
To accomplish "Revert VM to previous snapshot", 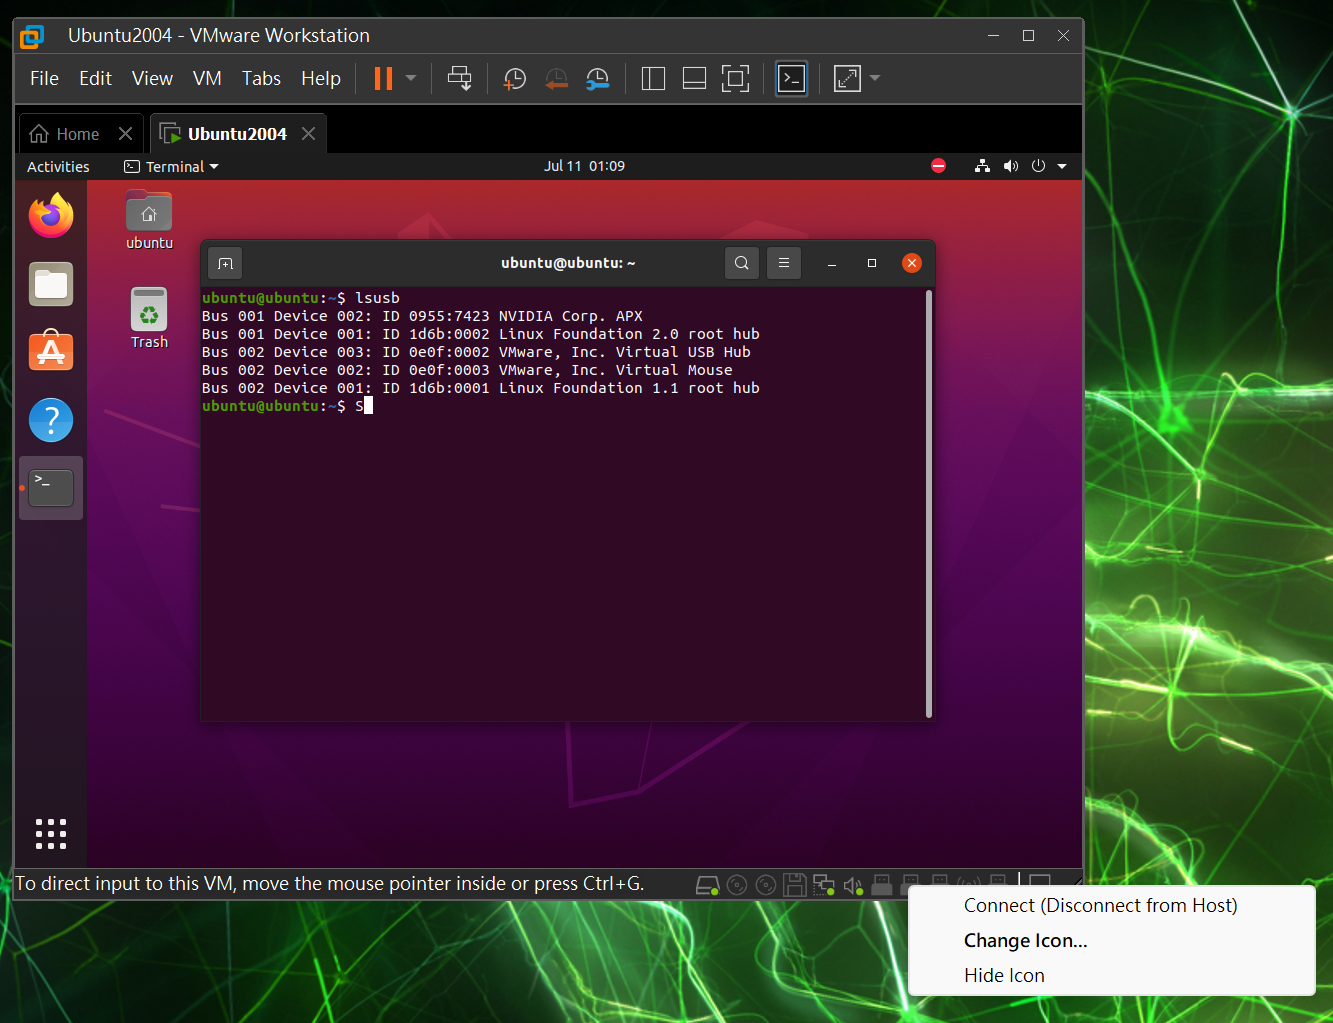I will coord(556,79).
